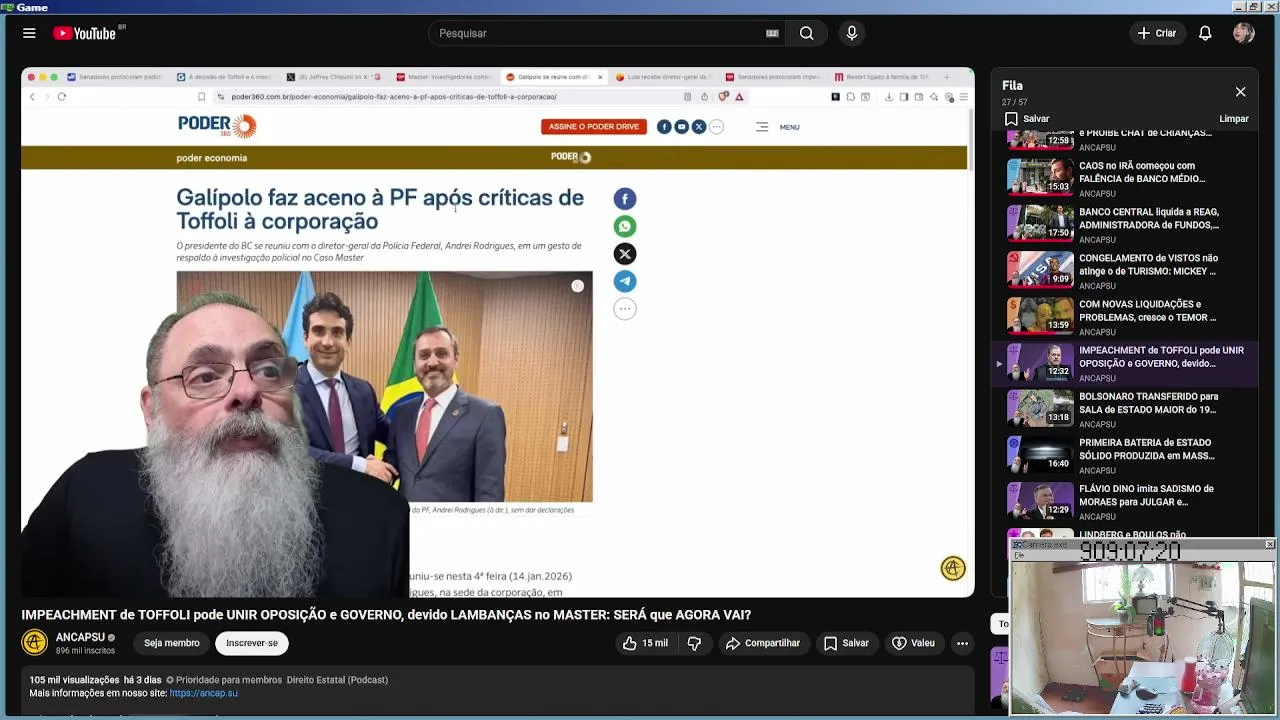
Task: Click the Poder360 logo in video
Action: (217, 125)
